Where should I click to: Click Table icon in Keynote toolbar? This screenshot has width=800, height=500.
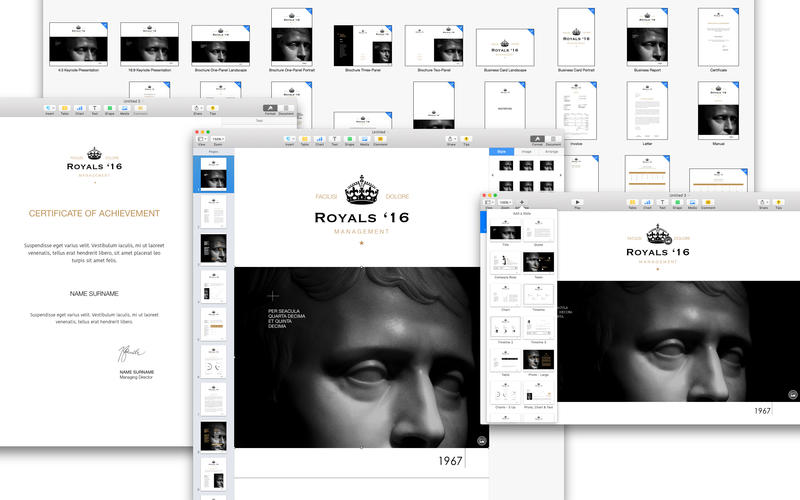(x=632, y=202)
